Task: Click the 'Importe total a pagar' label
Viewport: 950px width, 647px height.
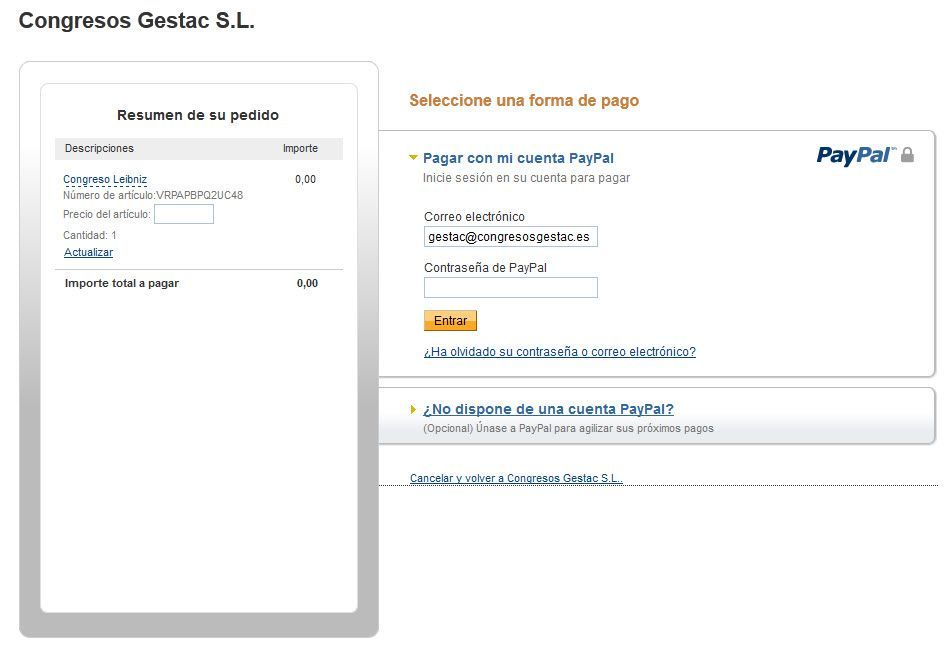Action: pyautogui.click(x=122, y=283)
